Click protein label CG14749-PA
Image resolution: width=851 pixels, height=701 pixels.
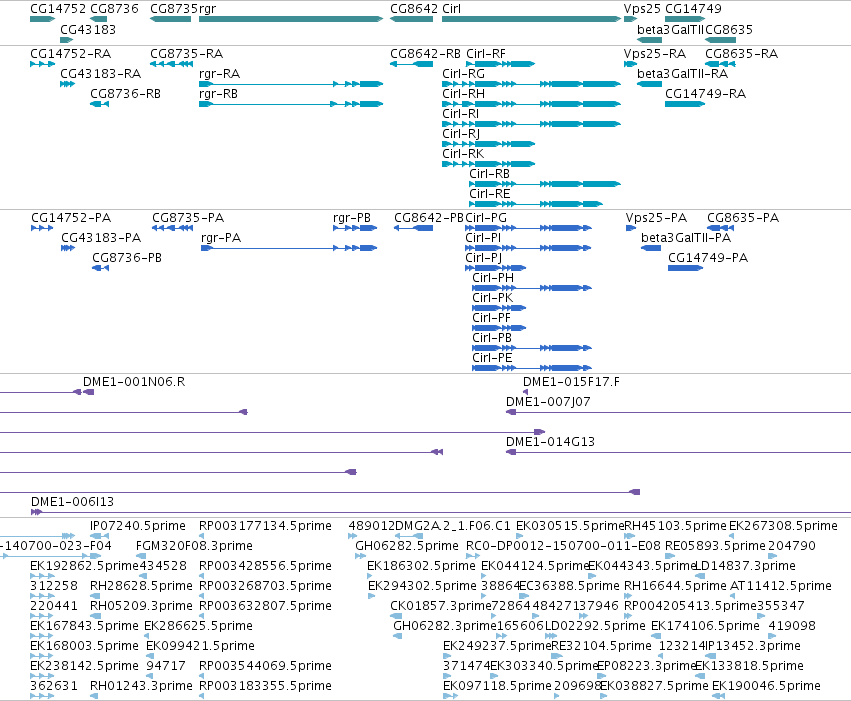[x=708, y=258]
